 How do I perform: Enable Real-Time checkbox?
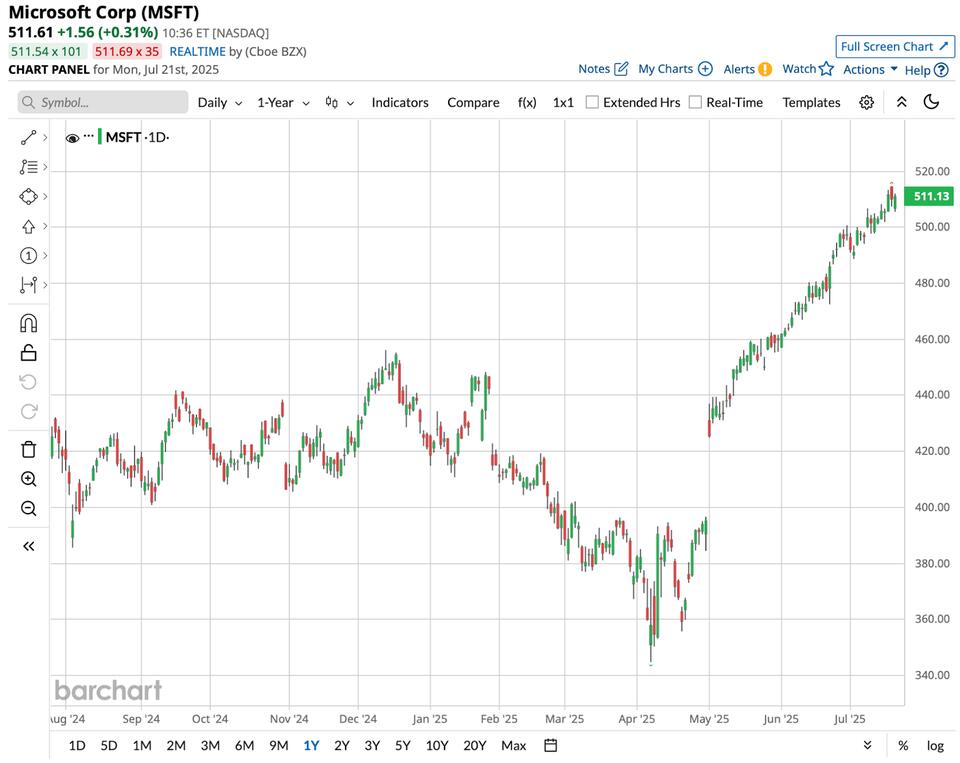tap(695, 102)
